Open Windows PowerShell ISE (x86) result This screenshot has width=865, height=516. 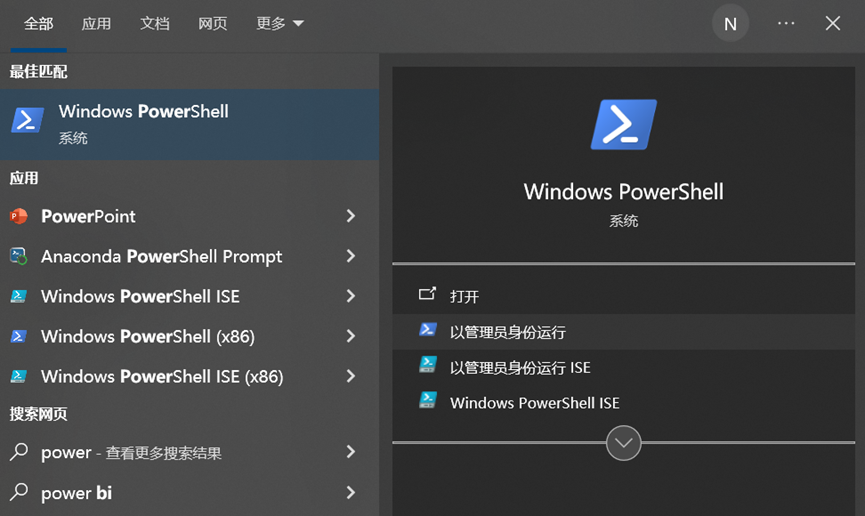189,376
